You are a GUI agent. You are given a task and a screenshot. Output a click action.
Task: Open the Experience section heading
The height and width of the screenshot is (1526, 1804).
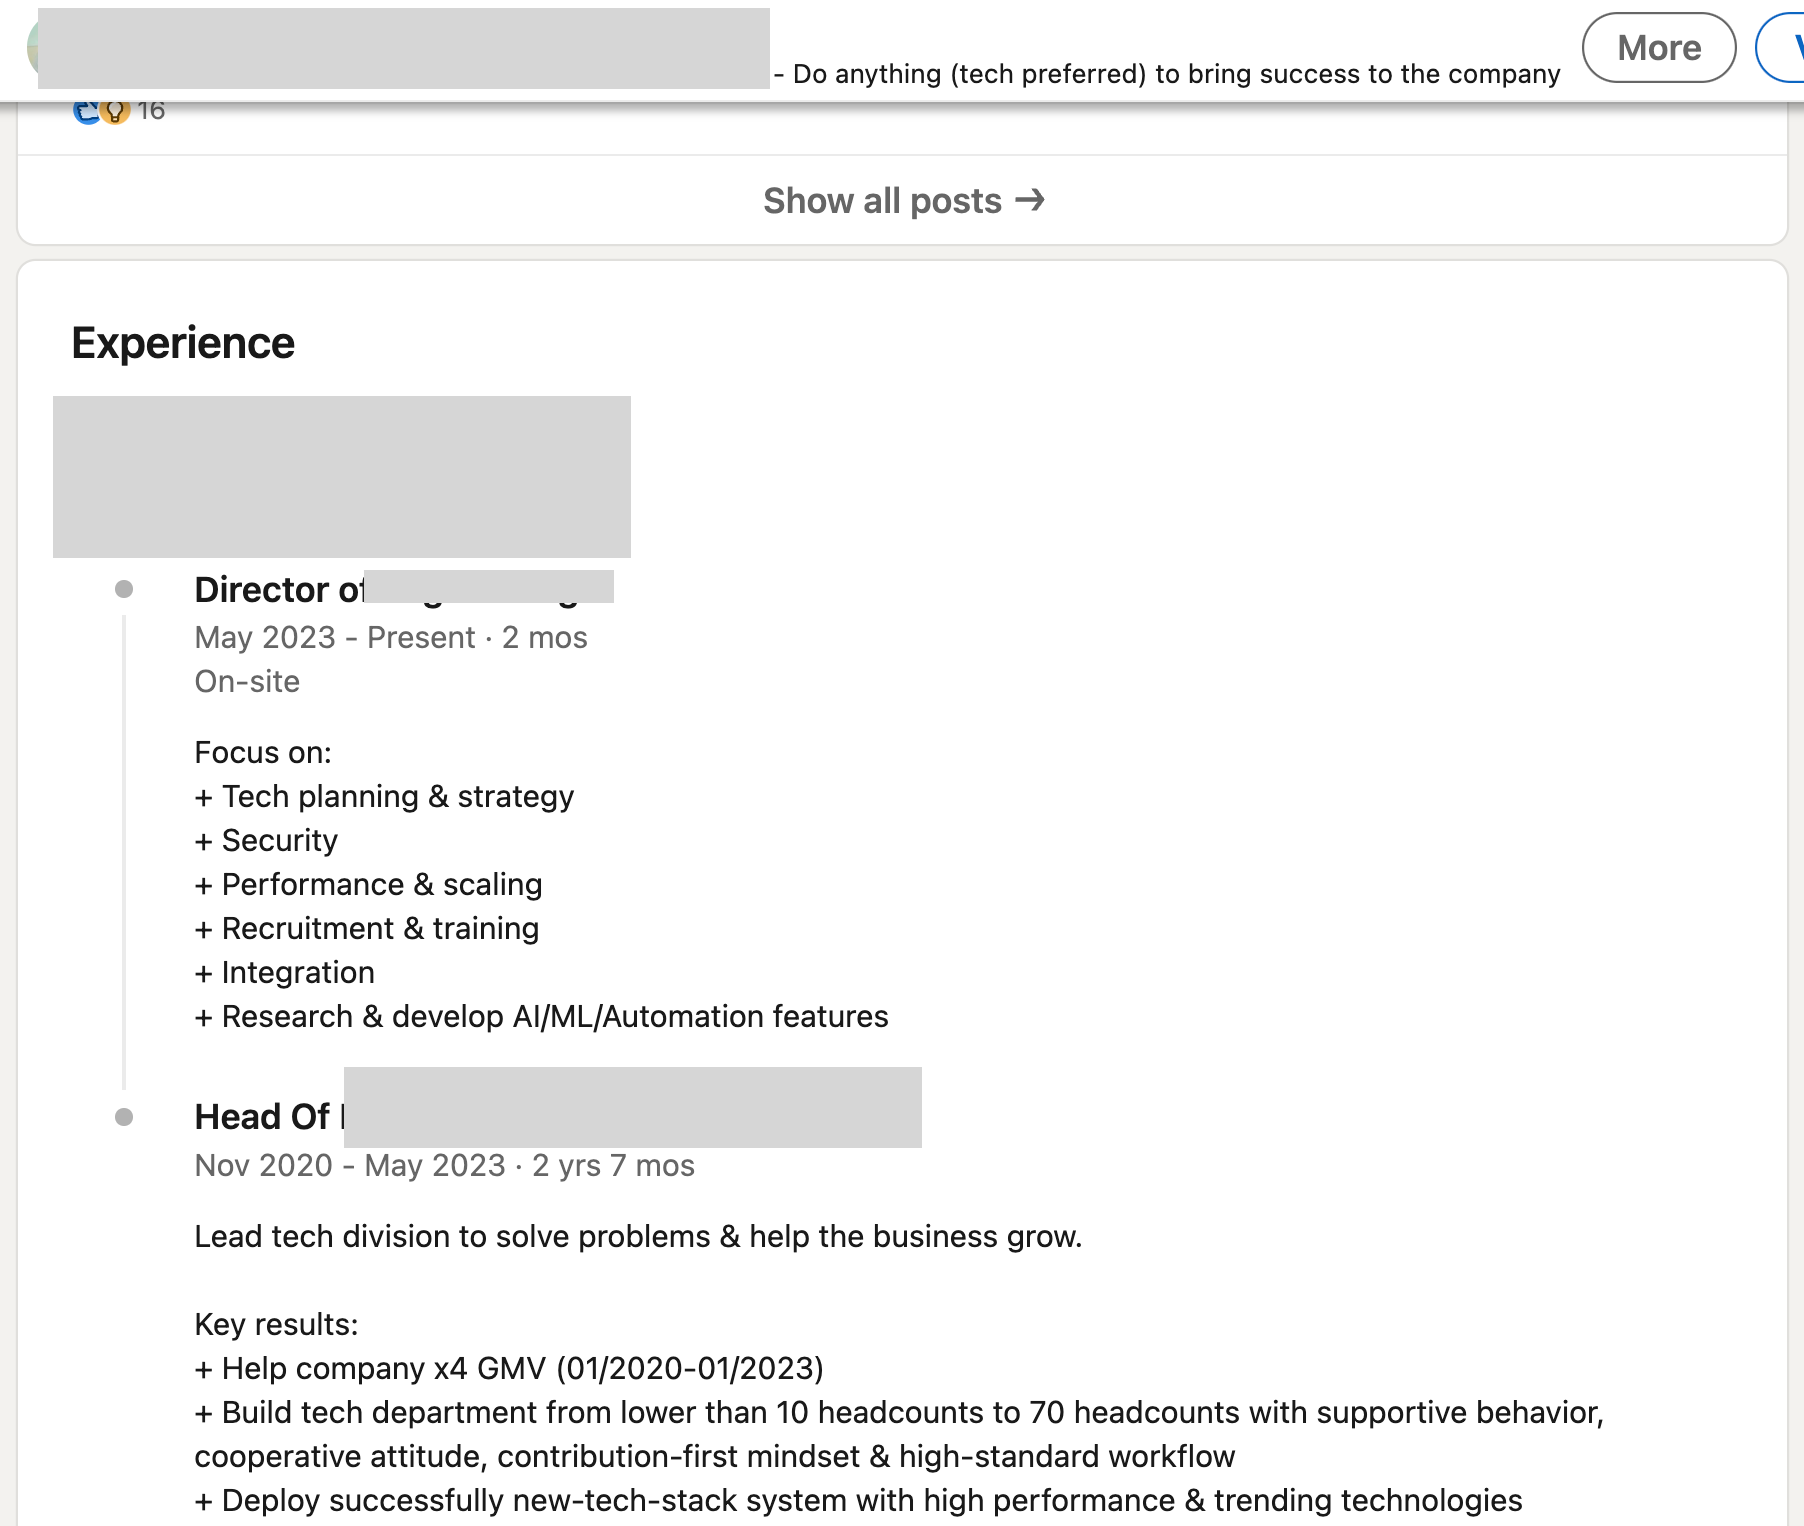183,342
